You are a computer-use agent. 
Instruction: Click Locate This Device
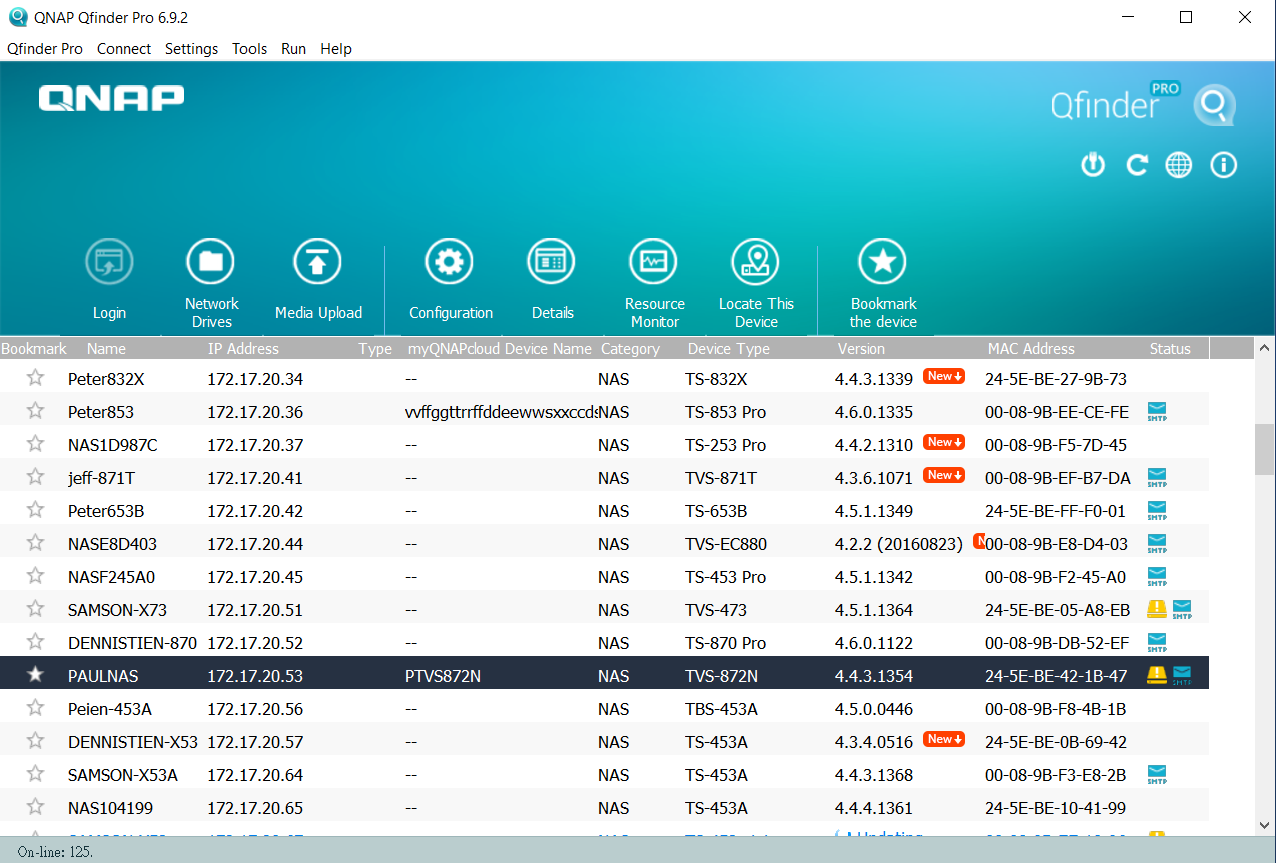(x=756, y=284)
